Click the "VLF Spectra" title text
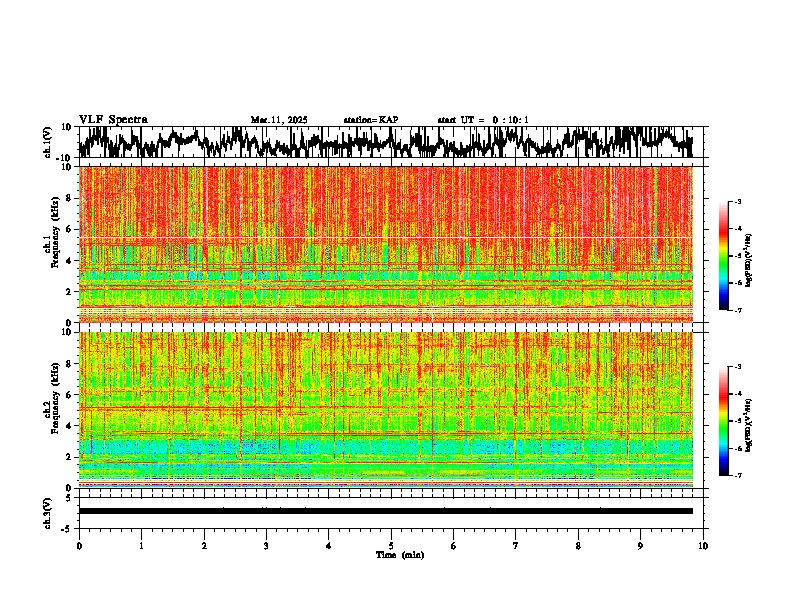 [113, 120]
